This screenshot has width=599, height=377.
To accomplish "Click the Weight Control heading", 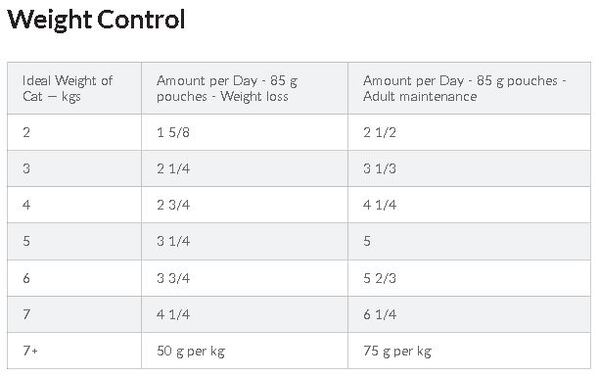I will [96, 19].
